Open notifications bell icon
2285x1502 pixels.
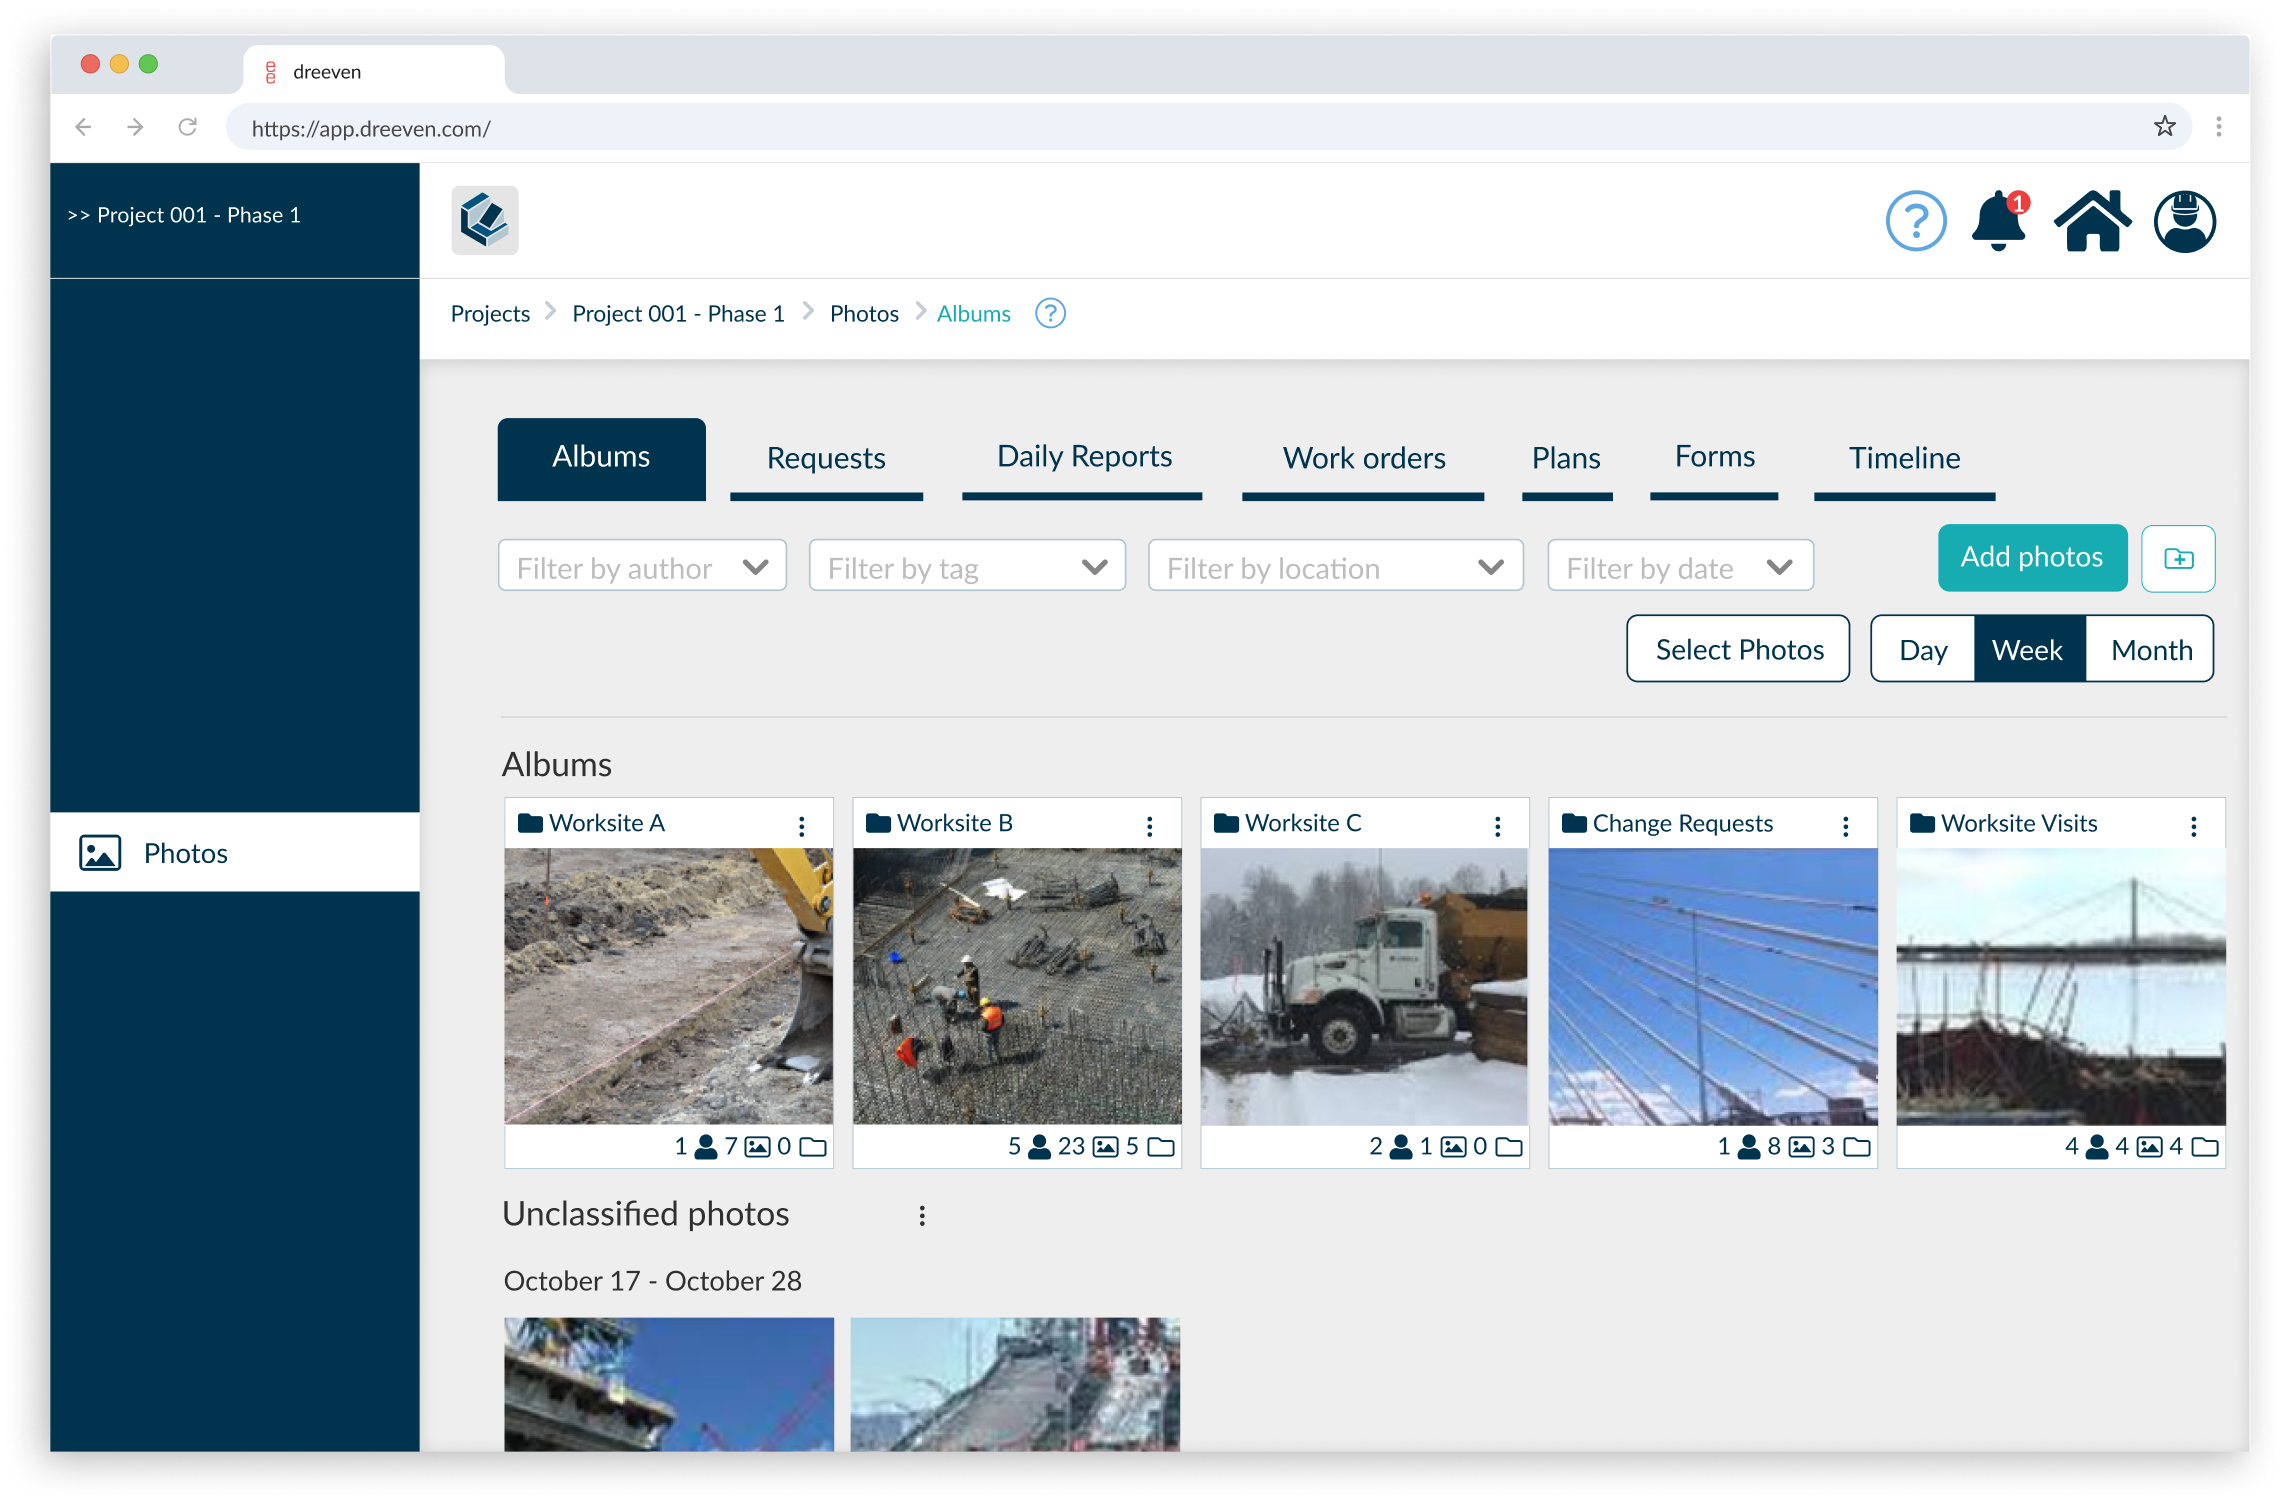click(x=1999, y=221)
